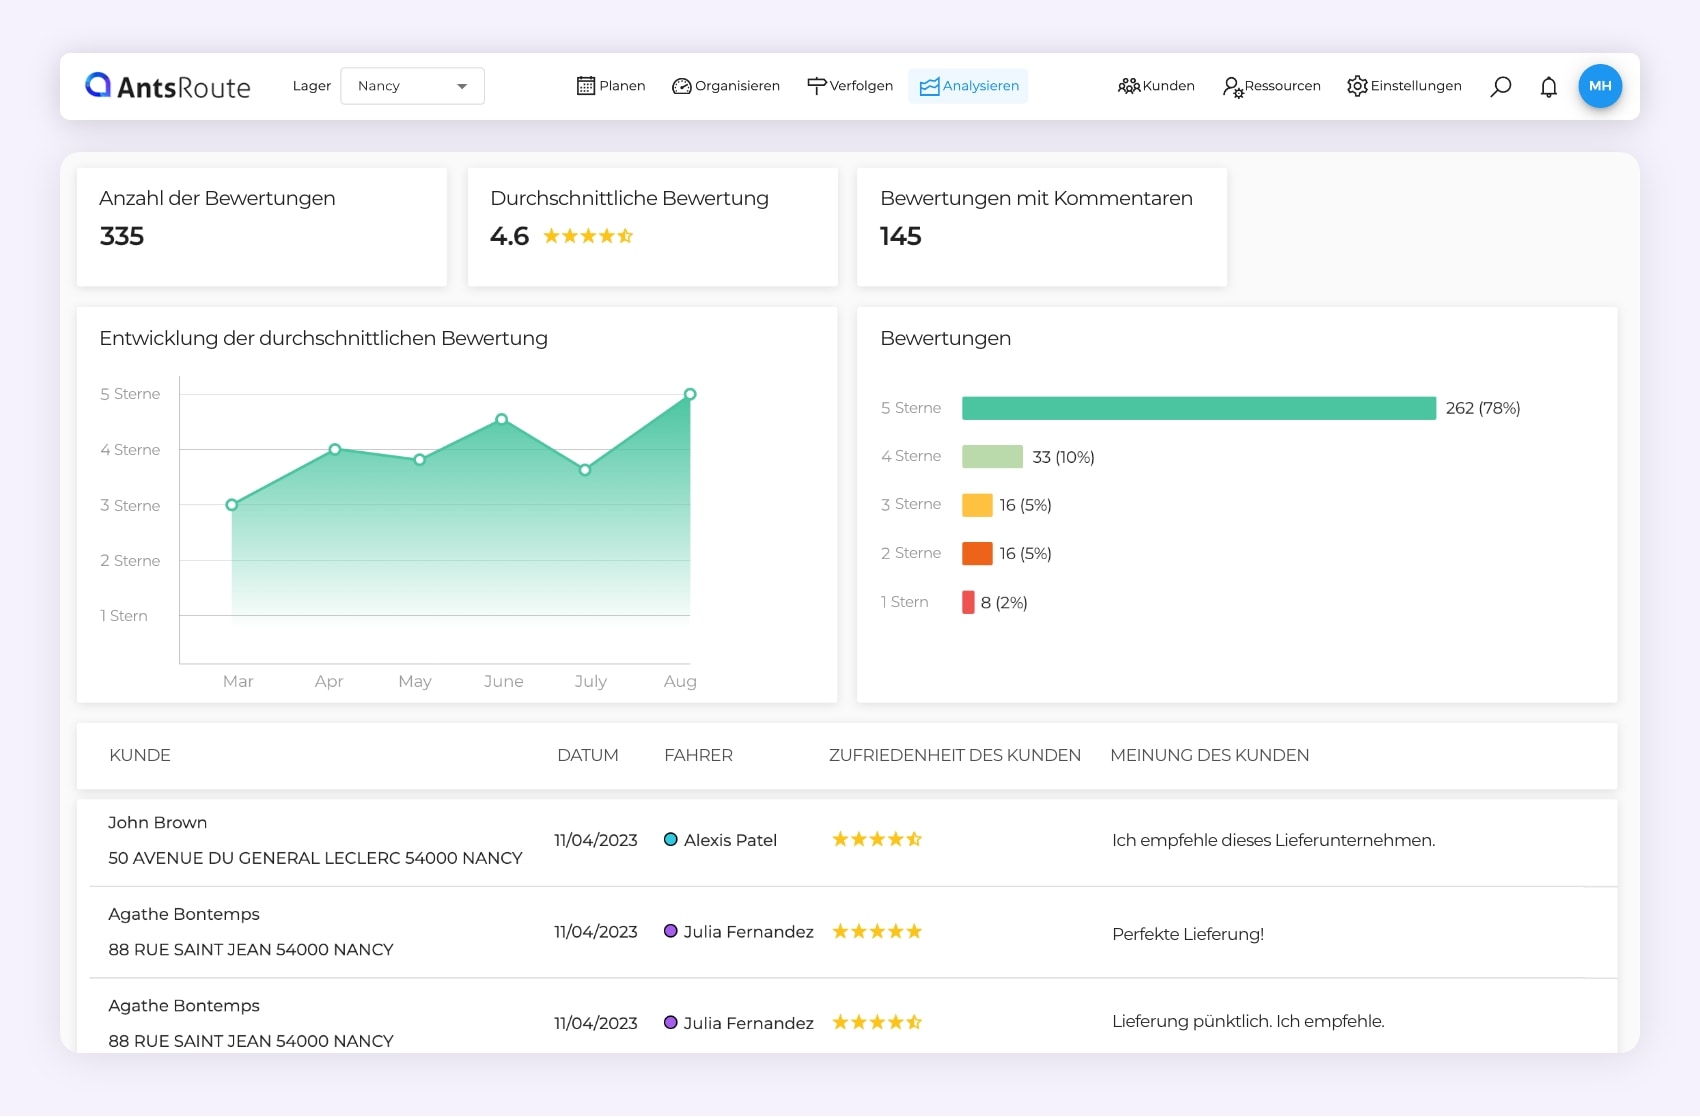1700x1117 pixels.
Task: Click the Ressourcen person-gear icon
Action: [1233, 87]
